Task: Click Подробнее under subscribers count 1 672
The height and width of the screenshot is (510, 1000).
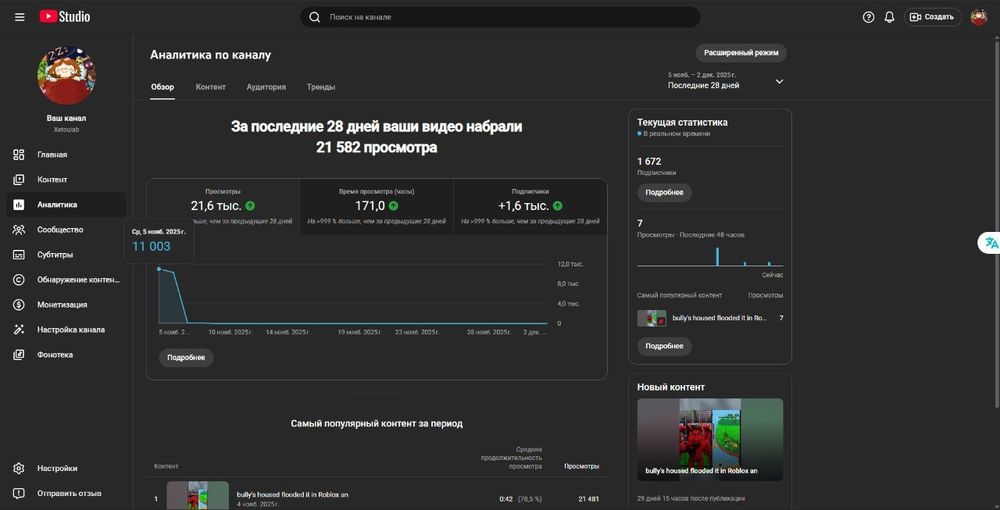Action: pyautogui.click(x=664, y=193)
